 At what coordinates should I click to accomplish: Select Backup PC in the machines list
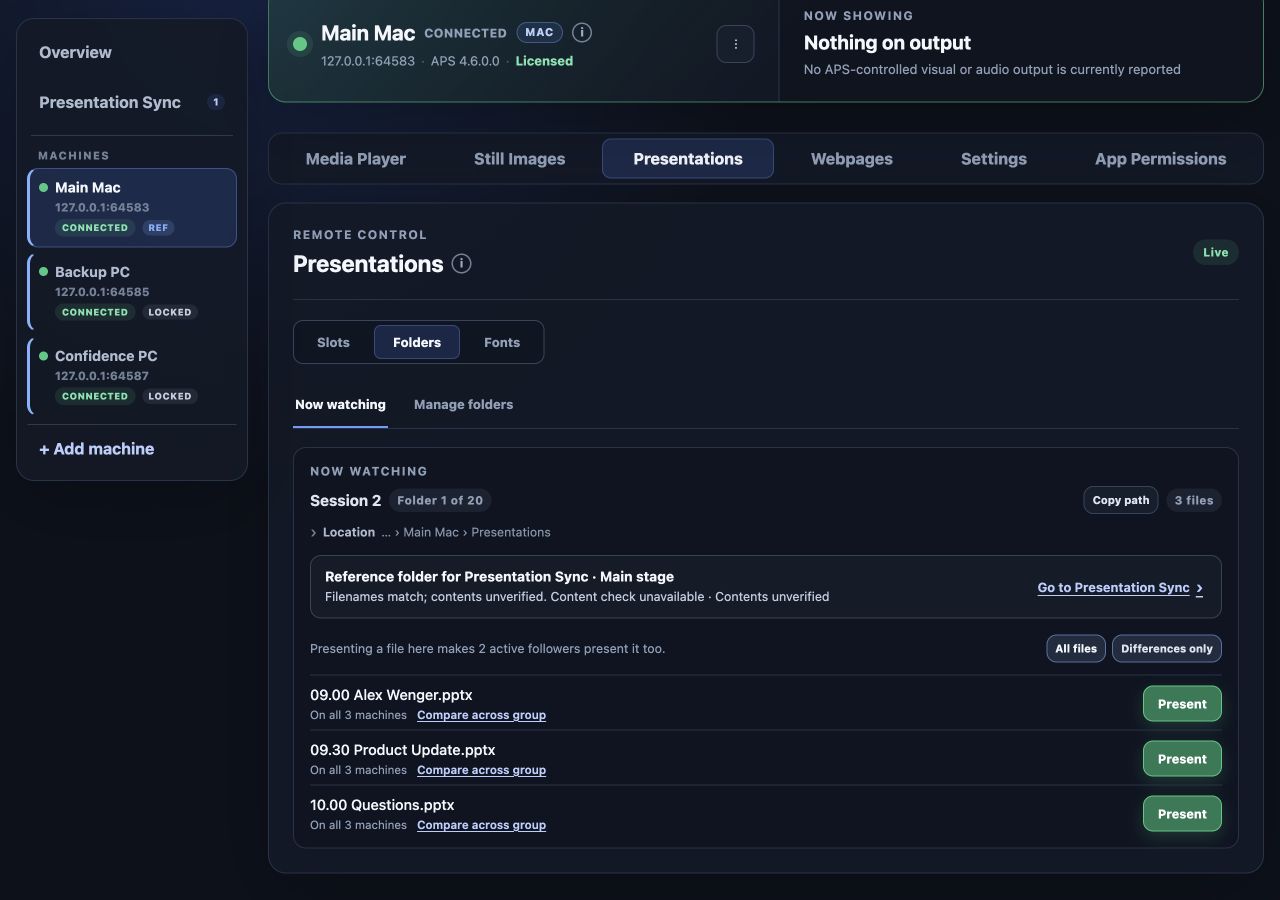tap(132, 291)
